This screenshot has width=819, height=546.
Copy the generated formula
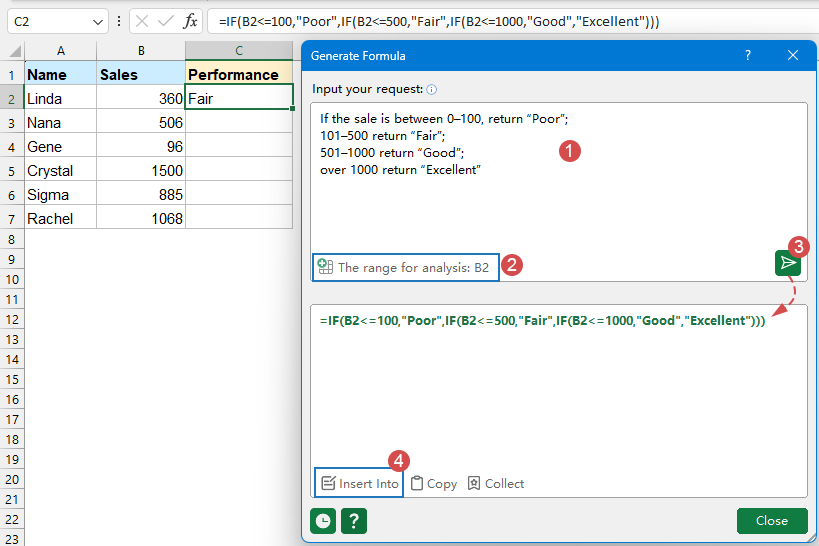434,483
